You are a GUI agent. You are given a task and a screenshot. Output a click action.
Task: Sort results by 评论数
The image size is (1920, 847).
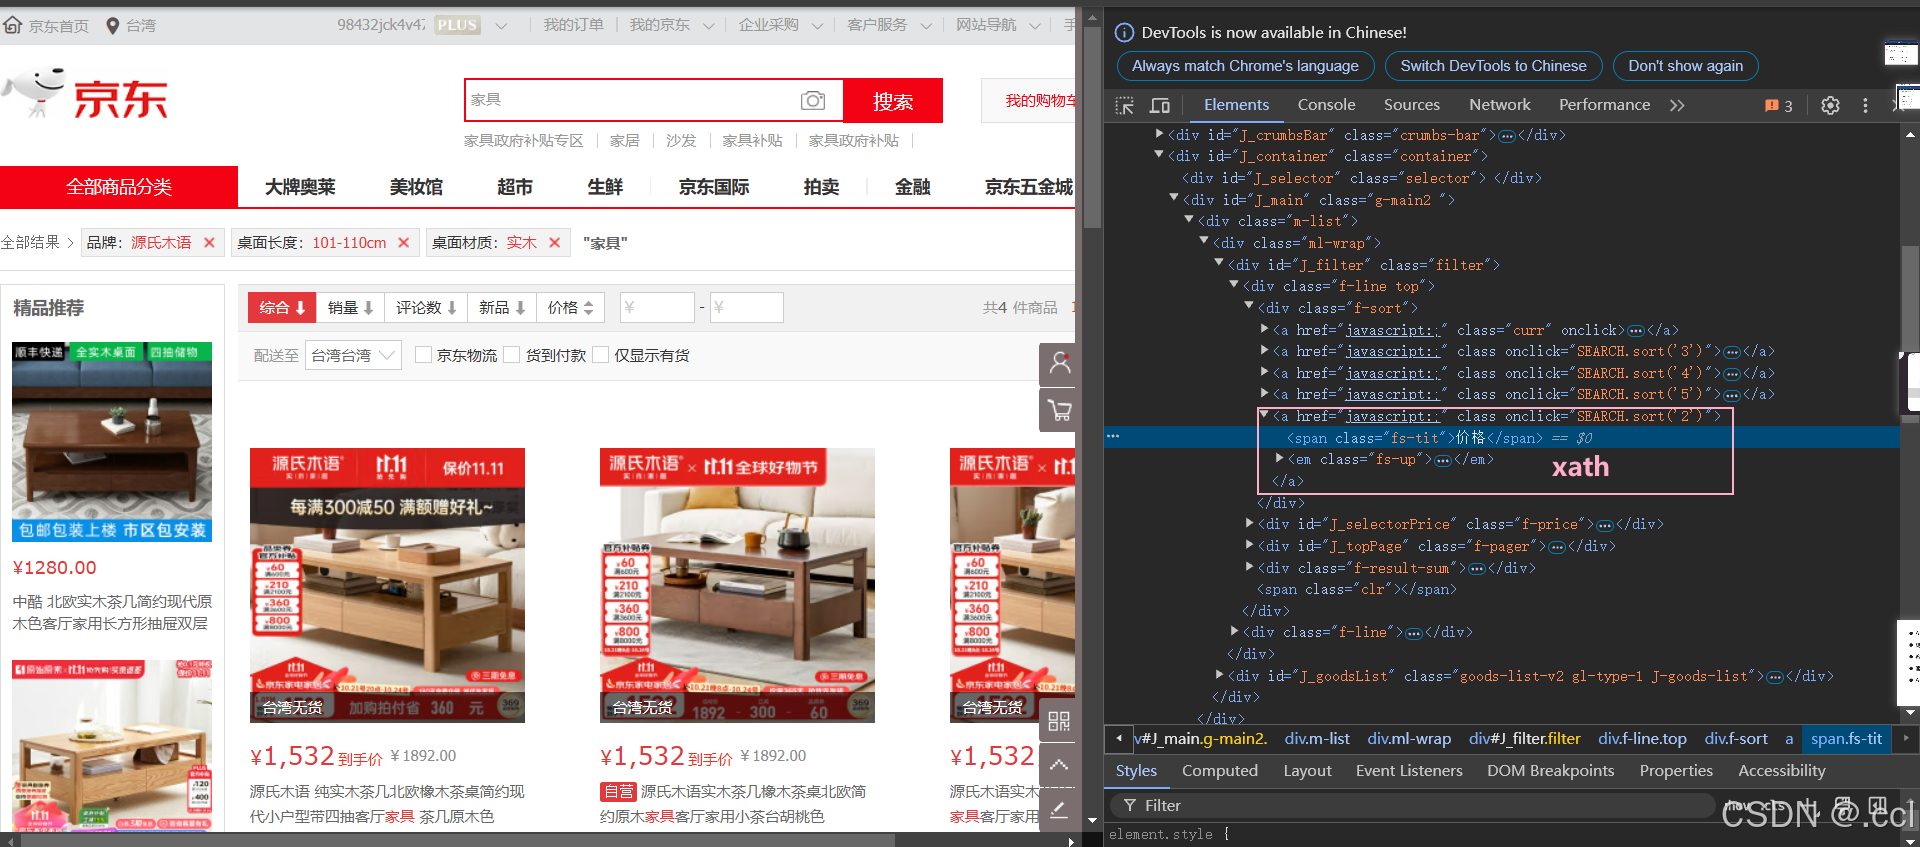[x=426, y=308]
